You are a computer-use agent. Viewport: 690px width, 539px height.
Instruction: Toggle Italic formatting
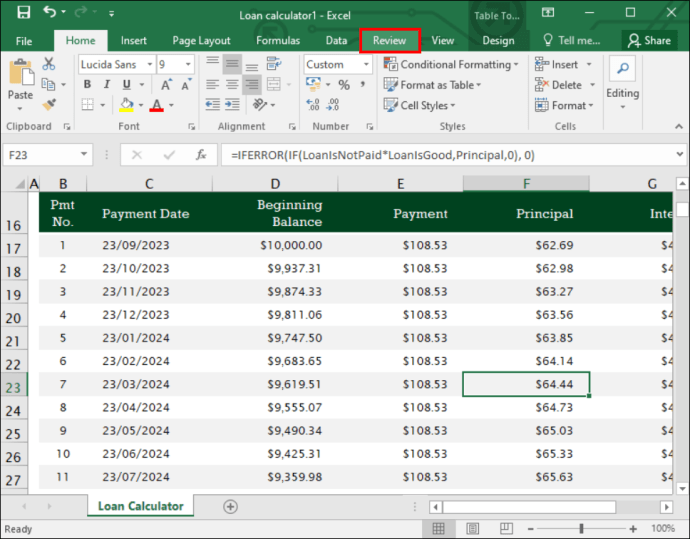(106, 84)
